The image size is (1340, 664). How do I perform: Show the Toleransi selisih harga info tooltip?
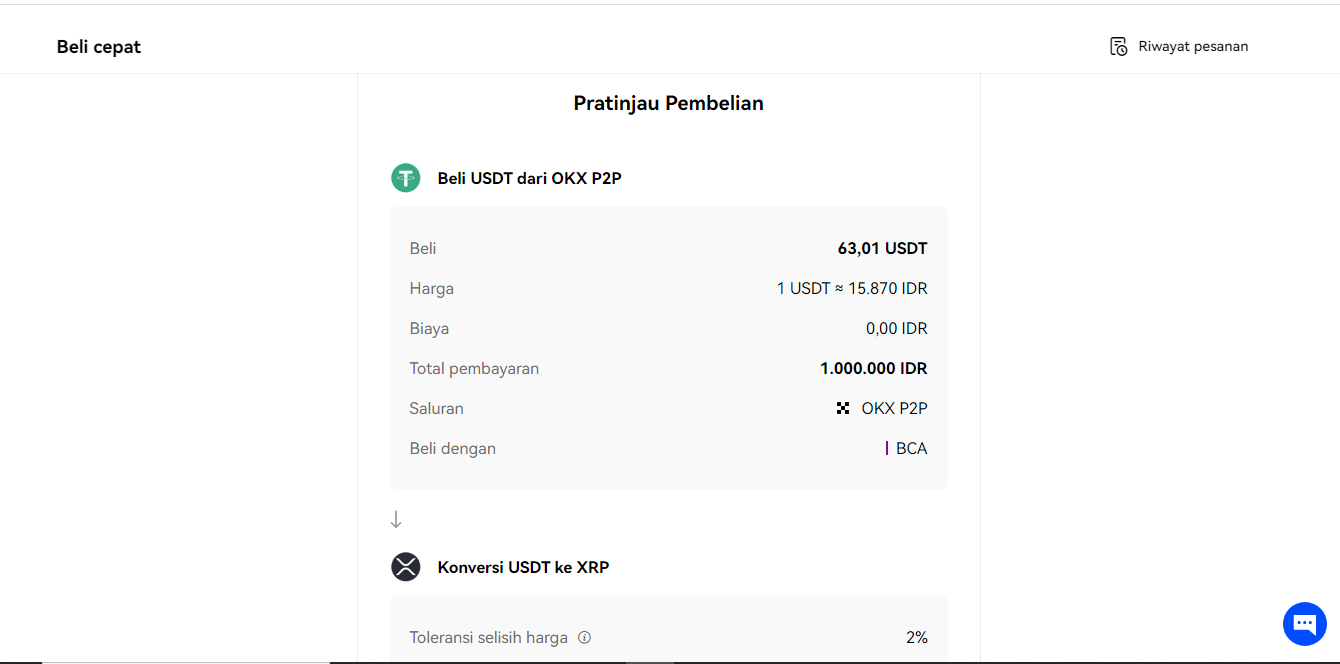coord(585,637)
